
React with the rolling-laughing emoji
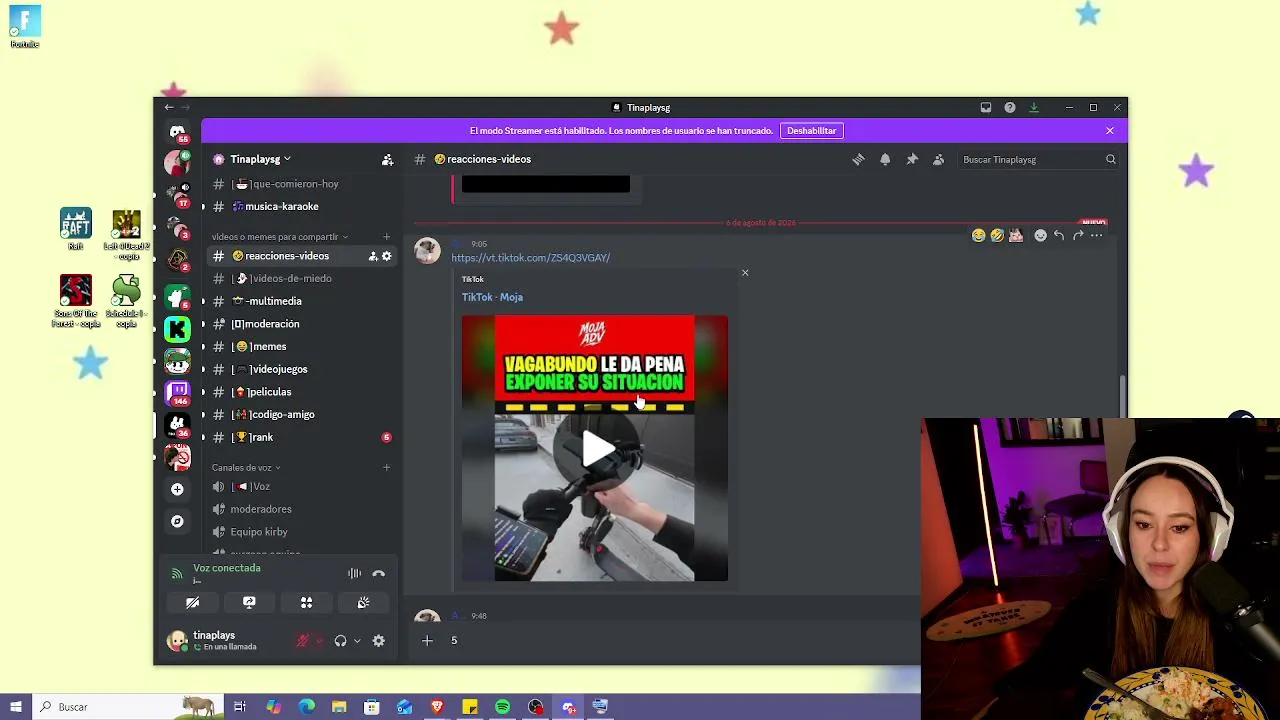997,235
